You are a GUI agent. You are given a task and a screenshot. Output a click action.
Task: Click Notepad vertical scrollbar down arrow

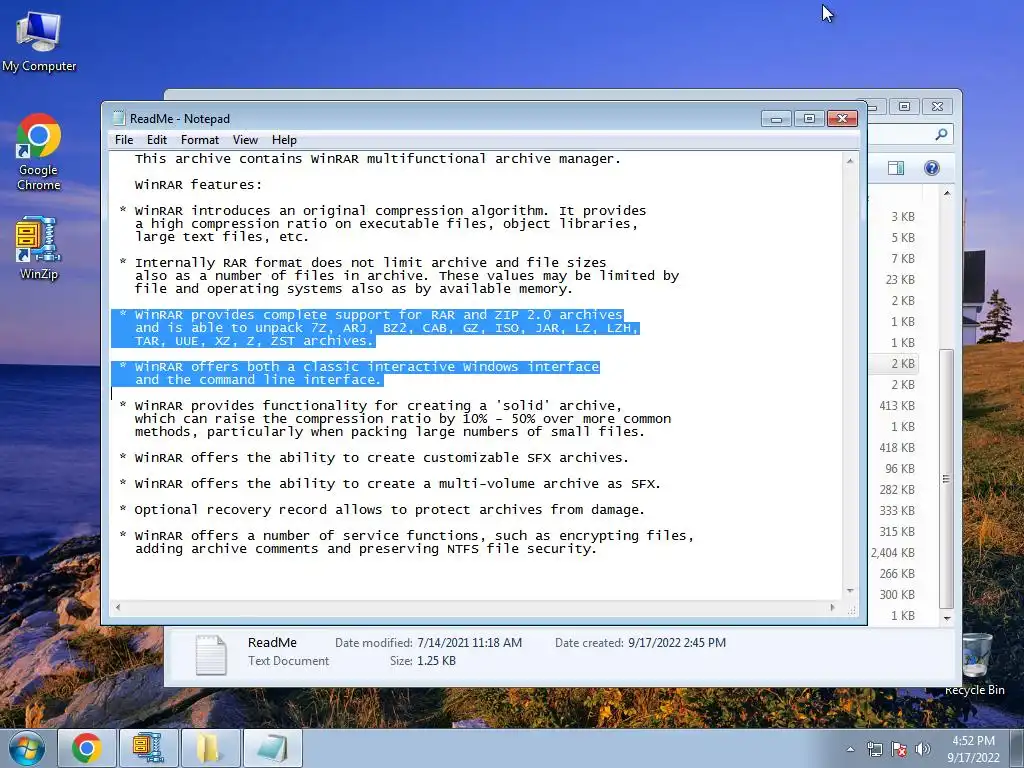coord(850,590)
